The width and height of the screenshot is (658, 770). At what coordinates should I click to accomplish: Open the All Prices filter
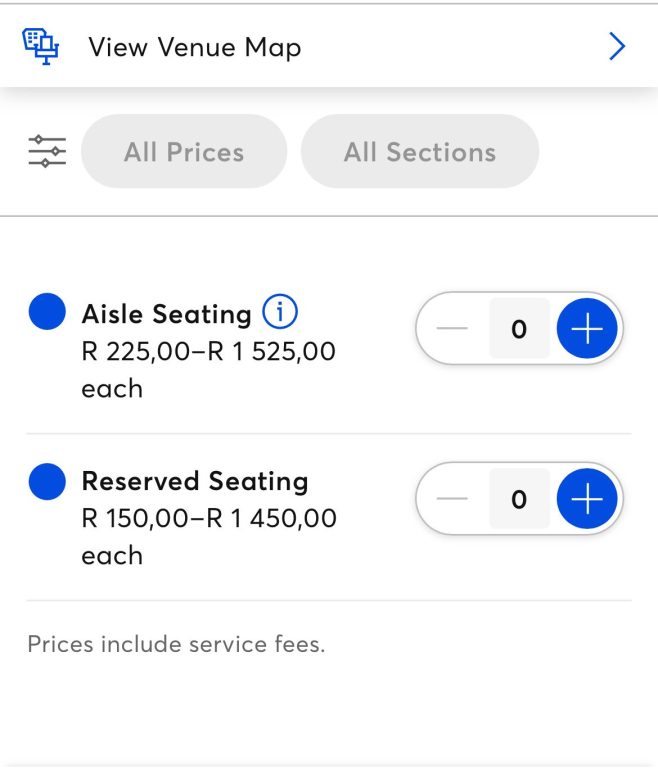coord(184,152)
